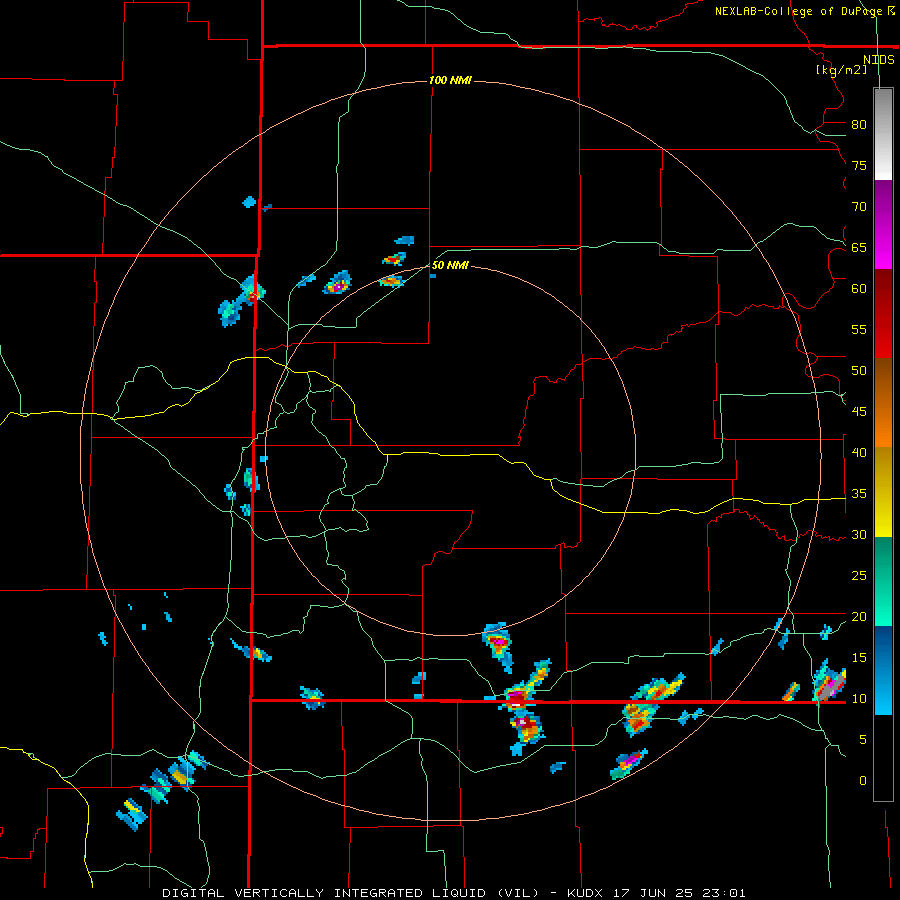900x900 pixels.
Task: Click the scale value "10"
Action: pyautogui.click(x=859, y=699)
